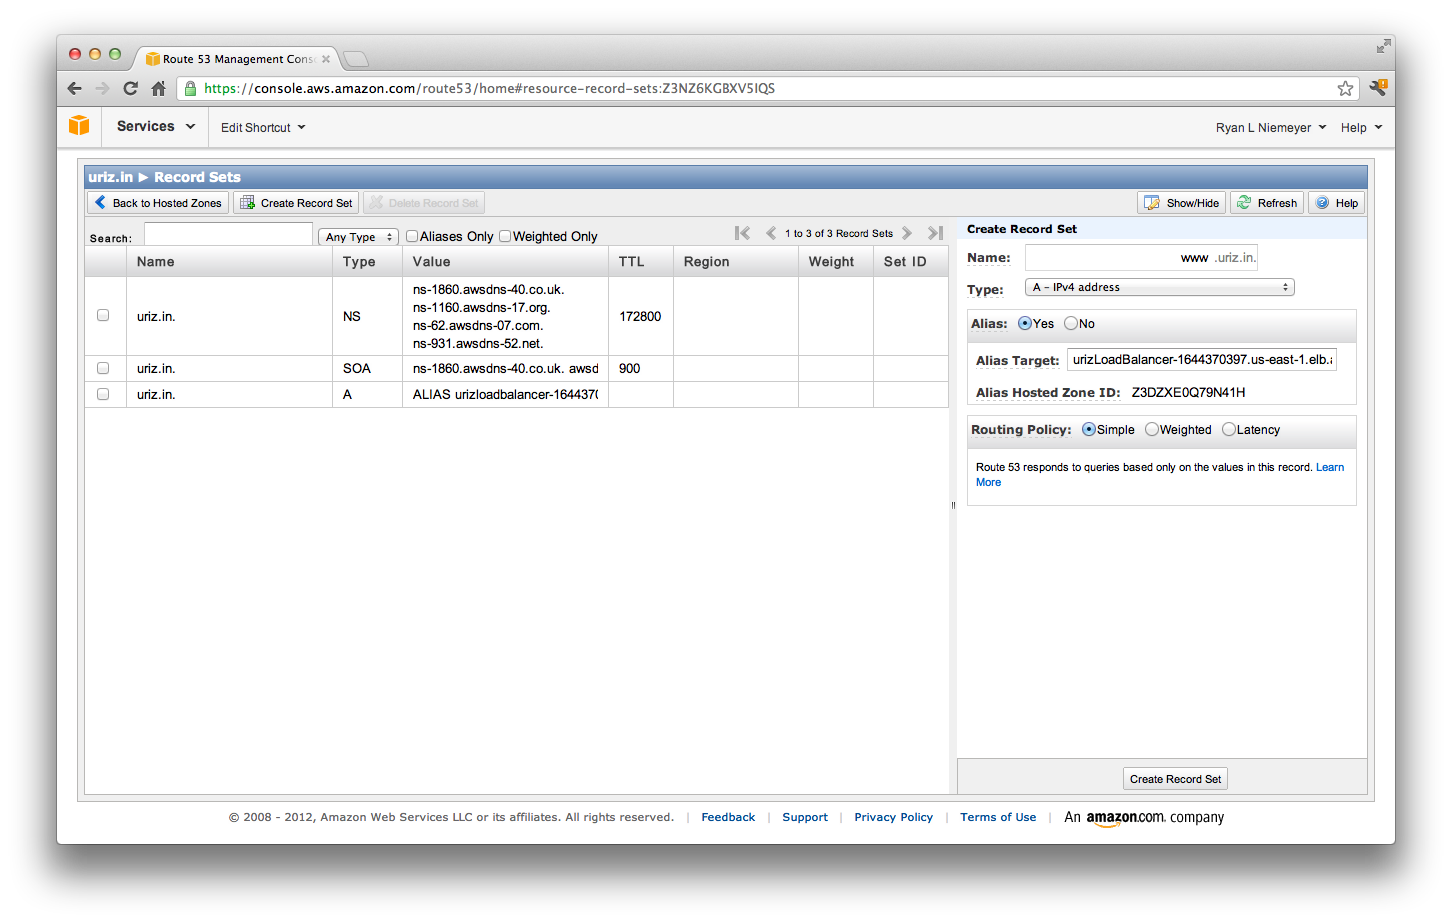Enable the Aliases Only filter

coord(412,237)
